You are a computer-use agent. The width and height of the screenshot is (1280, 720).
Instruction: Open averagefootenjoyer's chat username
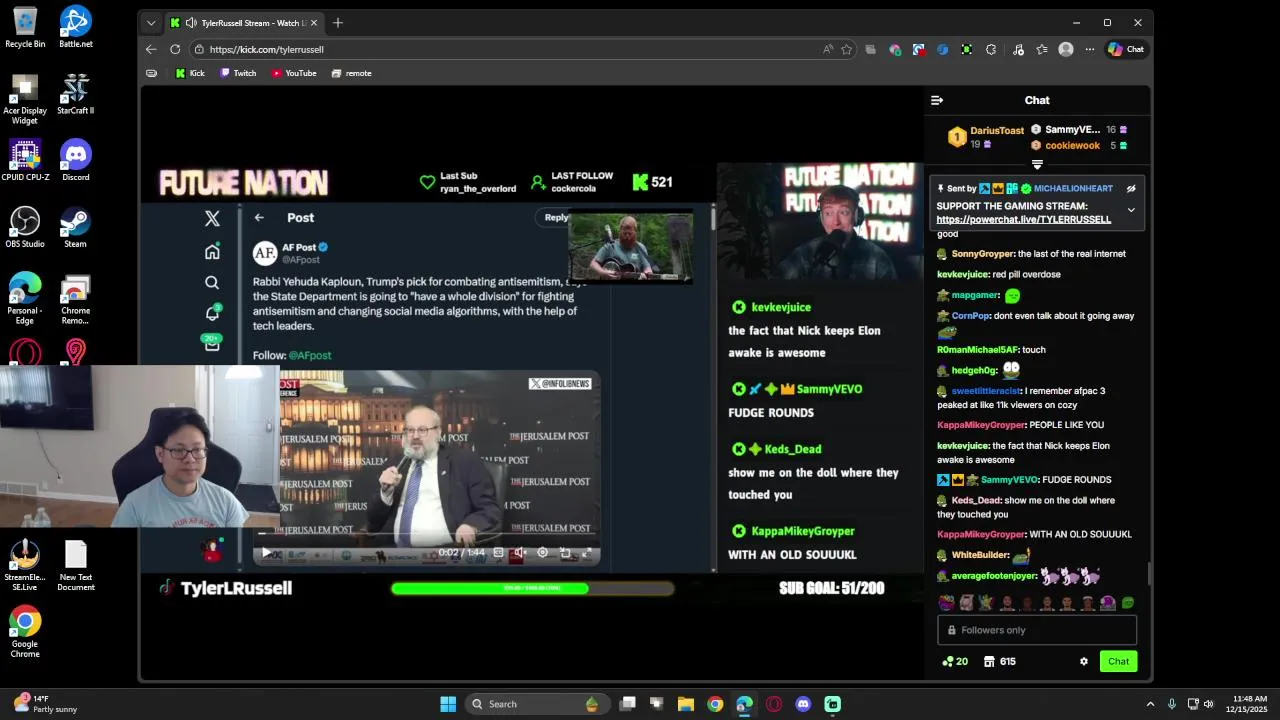click(x=994, y=576)
